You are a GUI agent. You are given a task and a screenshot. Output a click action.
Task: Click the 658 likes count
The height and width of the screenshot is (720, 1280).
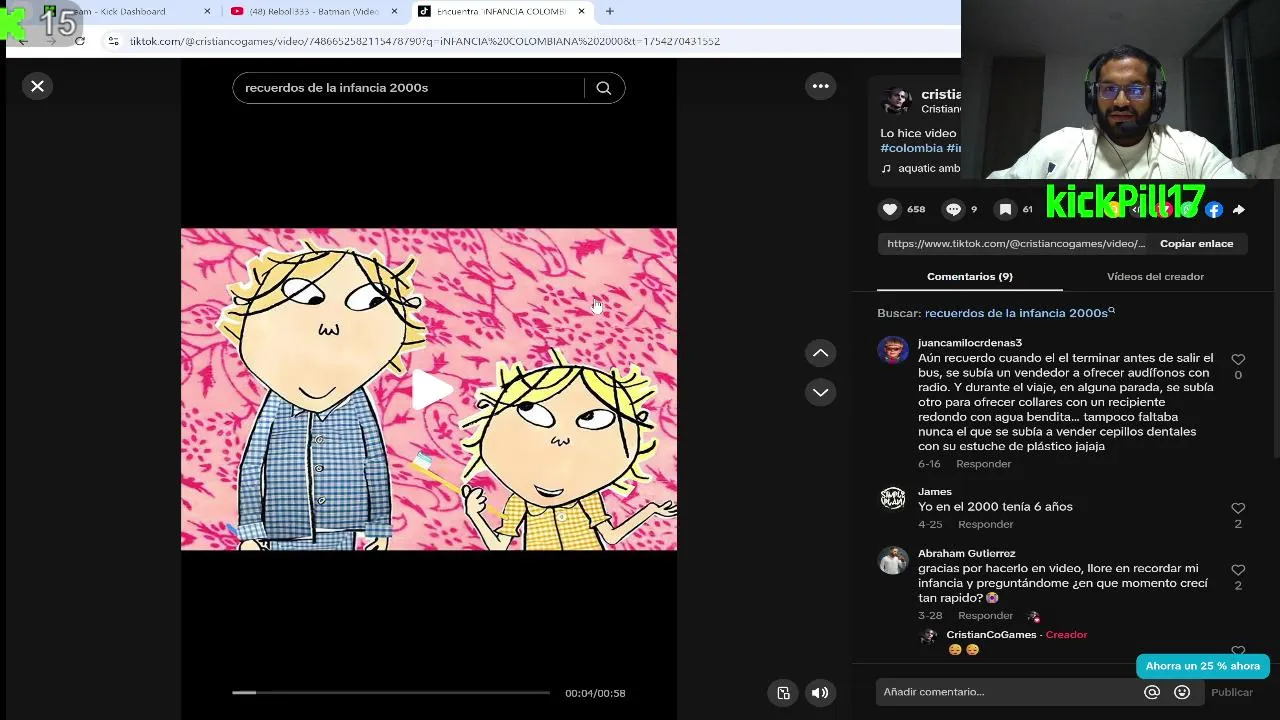(916, 210)
